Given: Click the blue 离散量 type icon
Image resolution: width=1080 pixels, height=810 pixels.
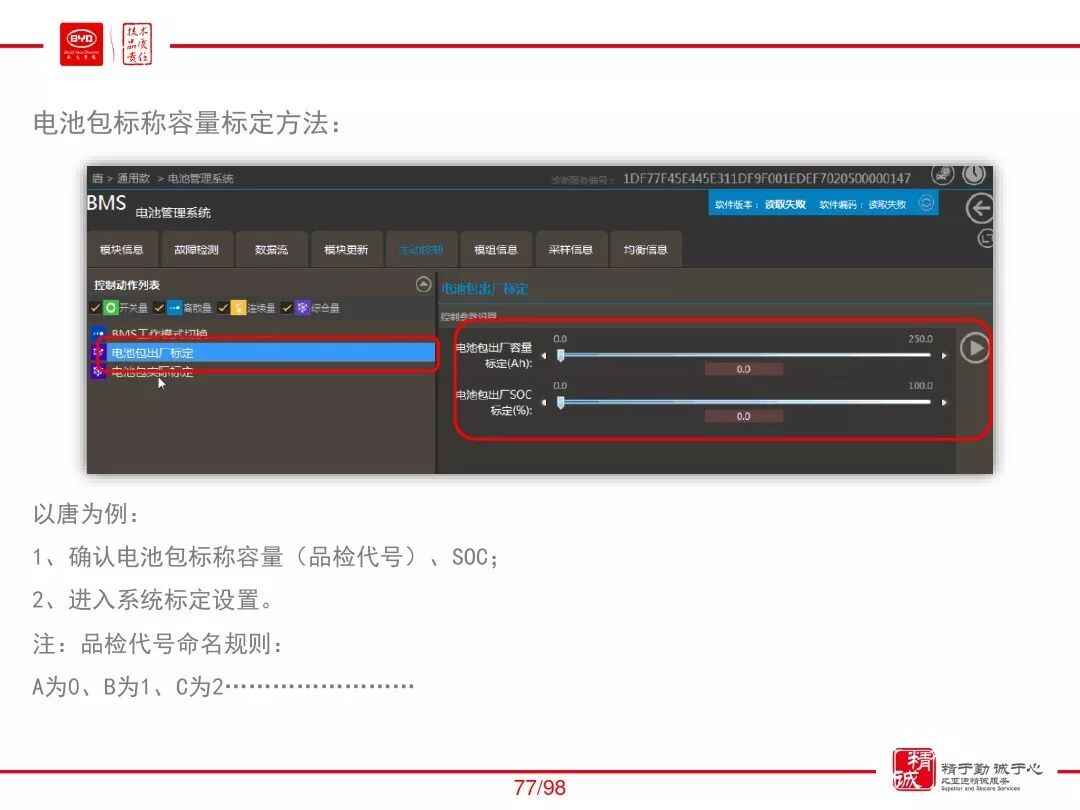Looking at the screenshot, I should coord(175,307).
